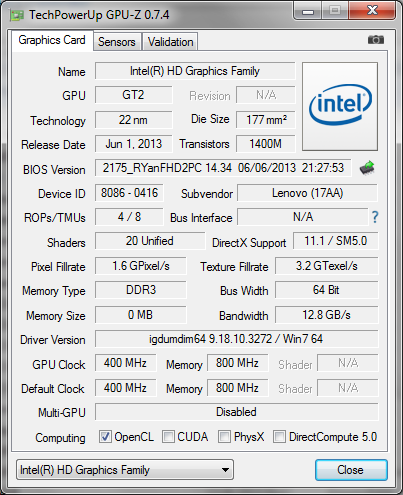403x495 pixels.
Task: Click the camera screenshot icon
Action: tap(376, 40)
